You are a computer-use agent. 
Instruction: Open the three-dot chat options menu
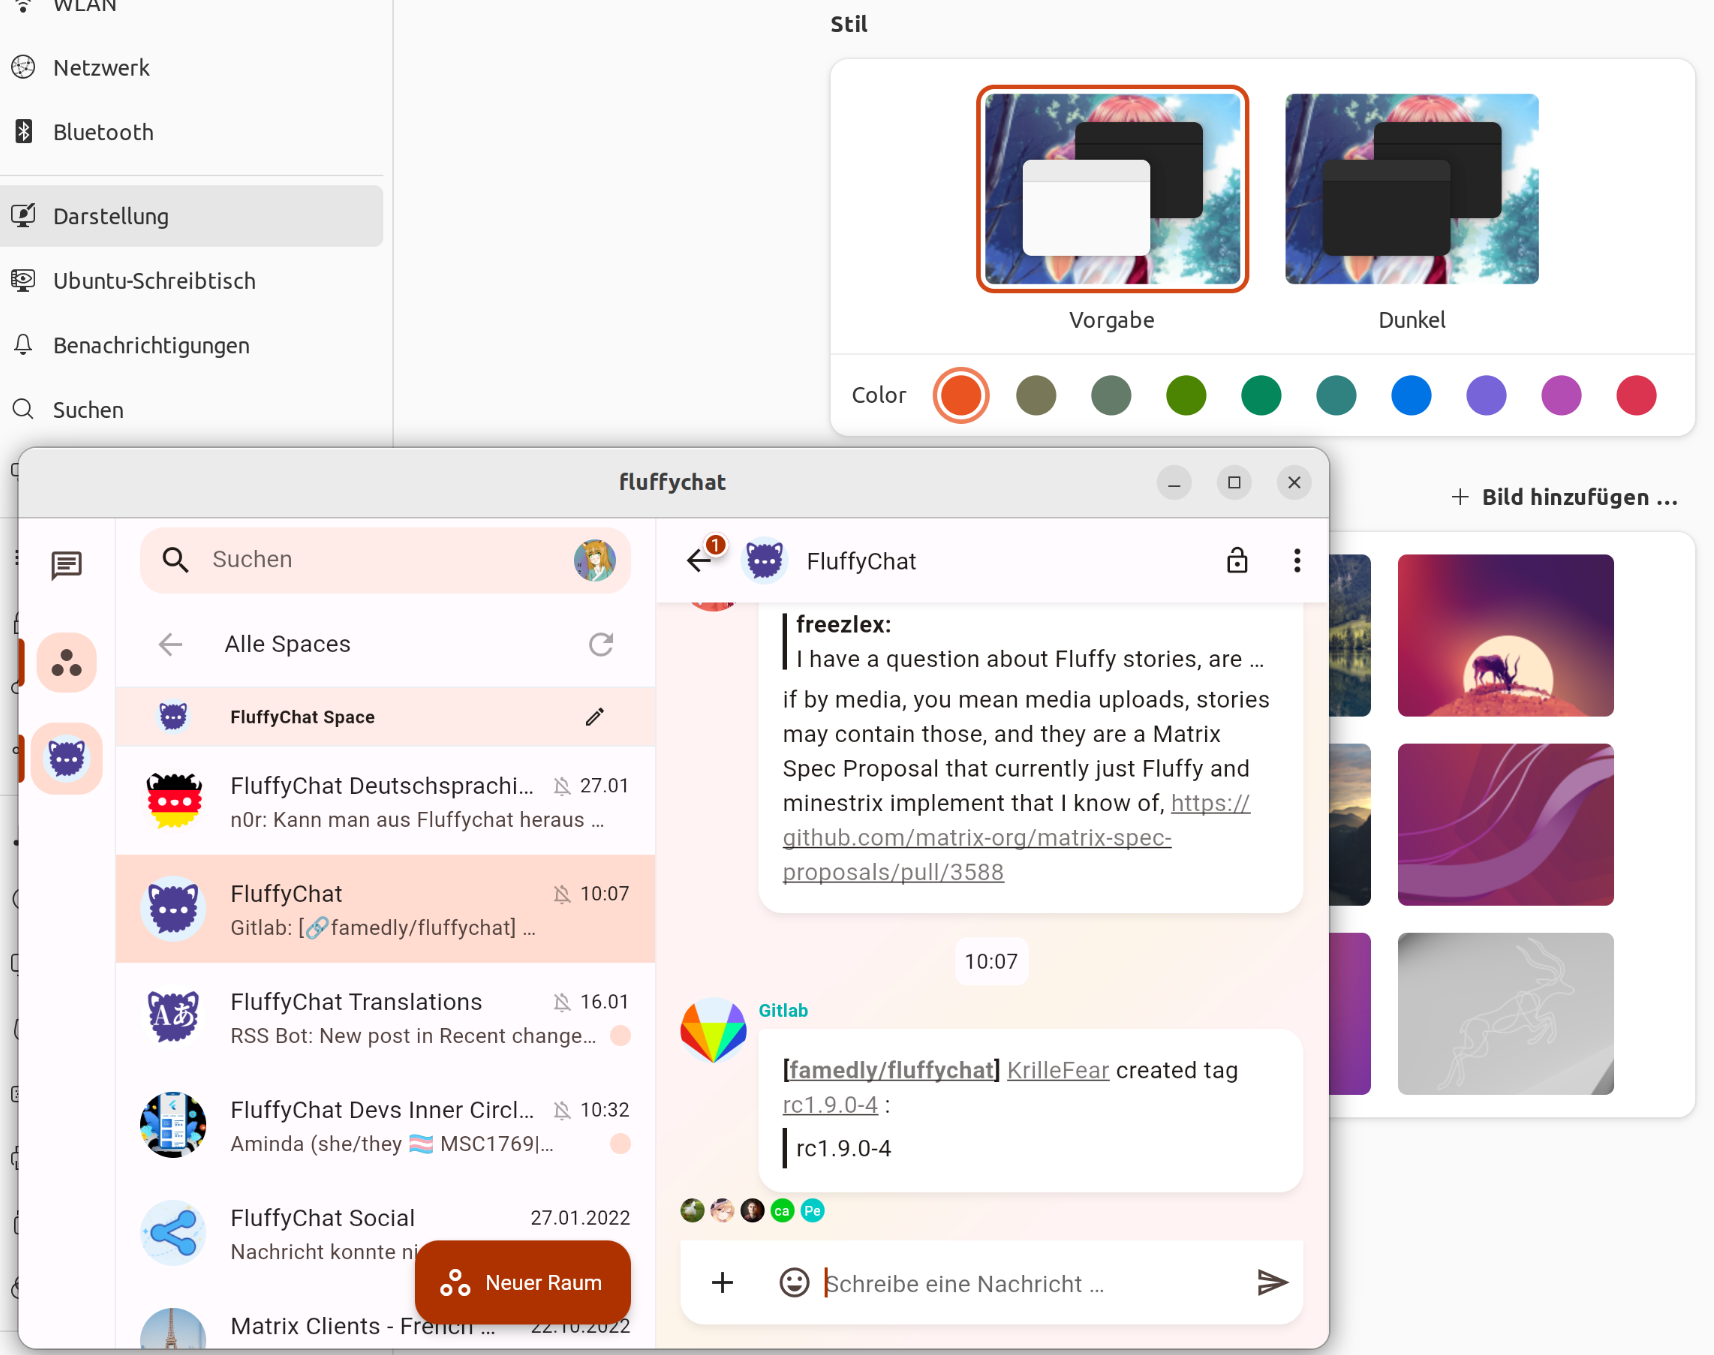point(1296,561)
